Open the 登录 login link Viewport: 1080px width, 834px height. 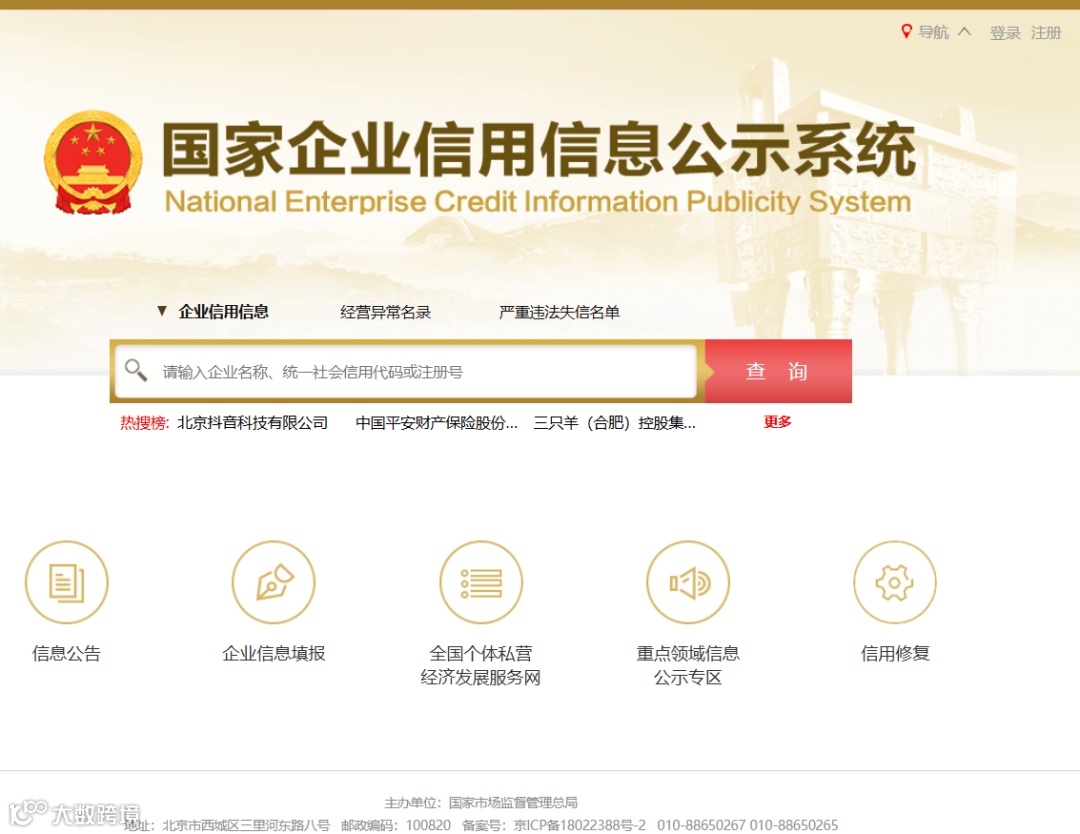point(1005,32)
